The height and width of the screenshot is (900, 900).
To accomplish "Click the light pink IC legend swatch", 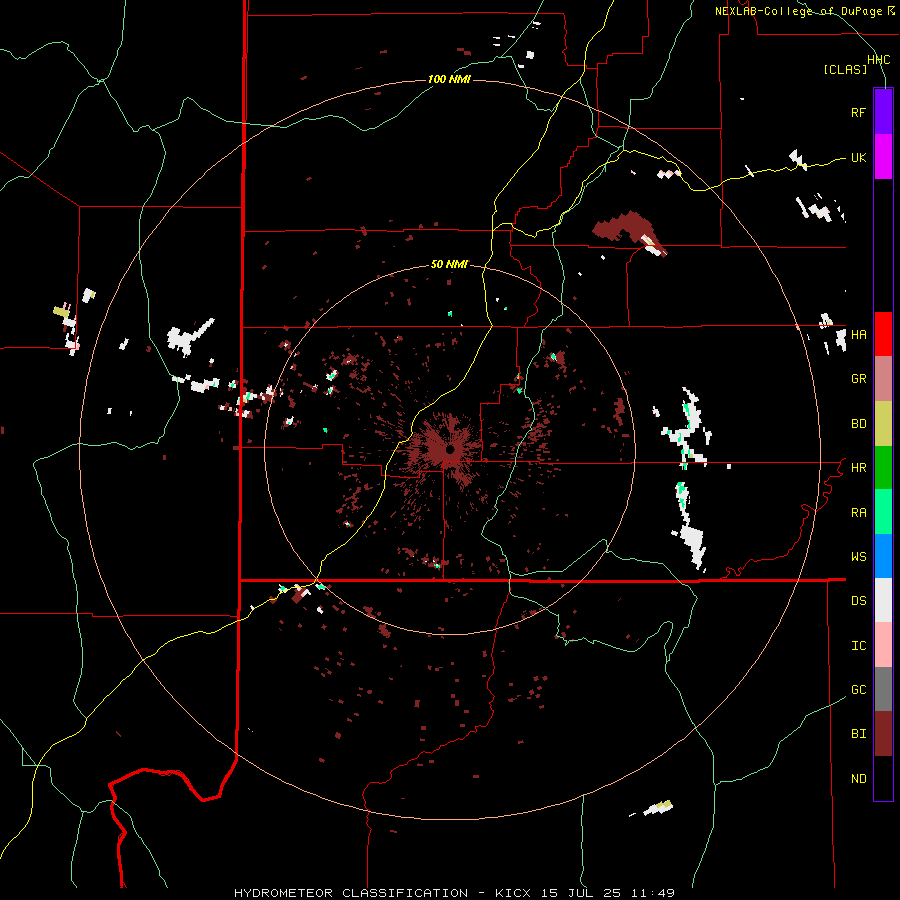I will (x=883, y=645).
